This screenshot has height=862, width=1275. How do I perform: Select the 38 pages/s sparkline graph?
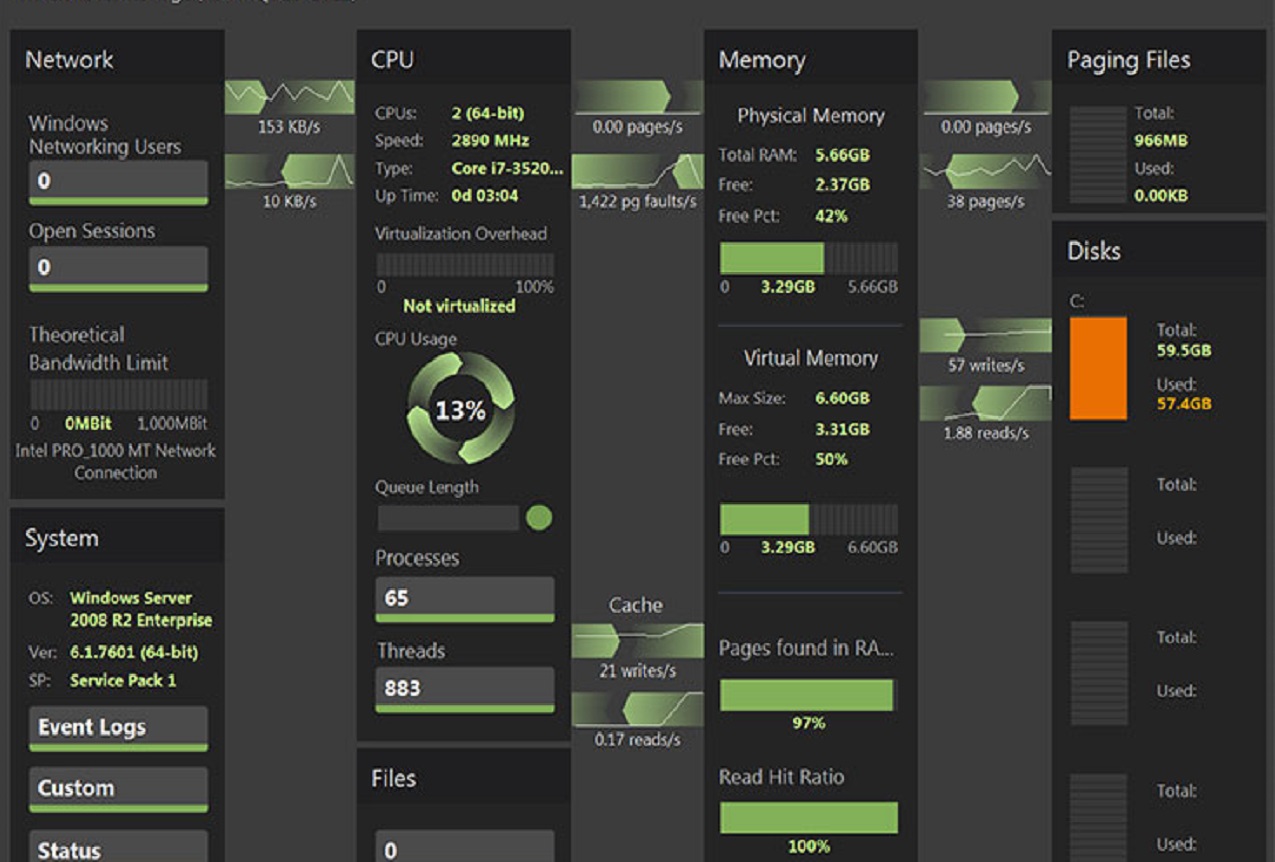tap(985, 171)
